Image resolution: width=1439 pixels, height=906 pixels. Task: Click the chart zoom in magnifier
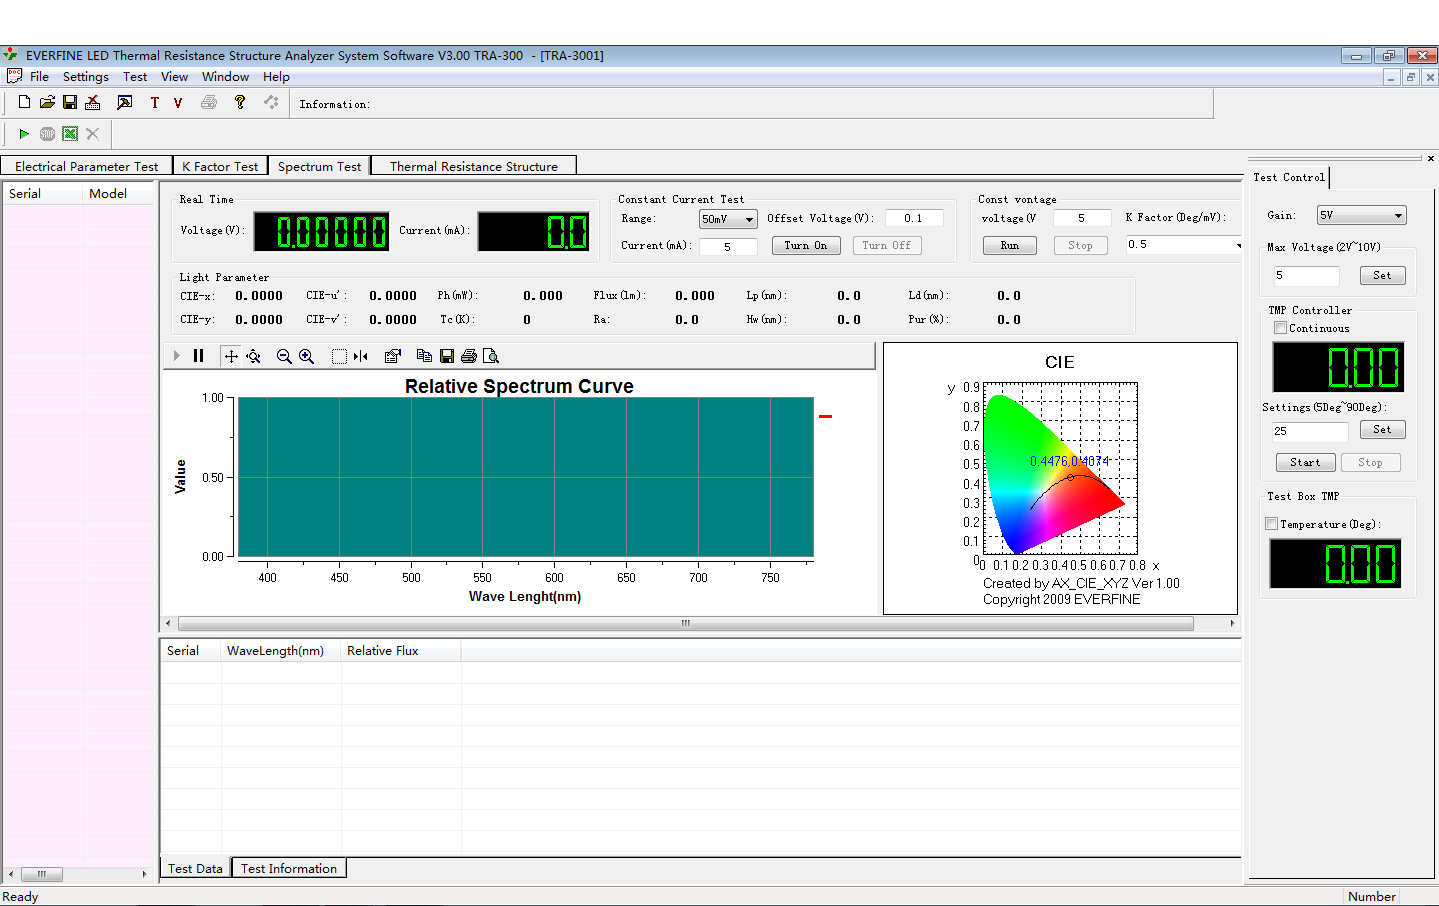(x=307, y=356)
